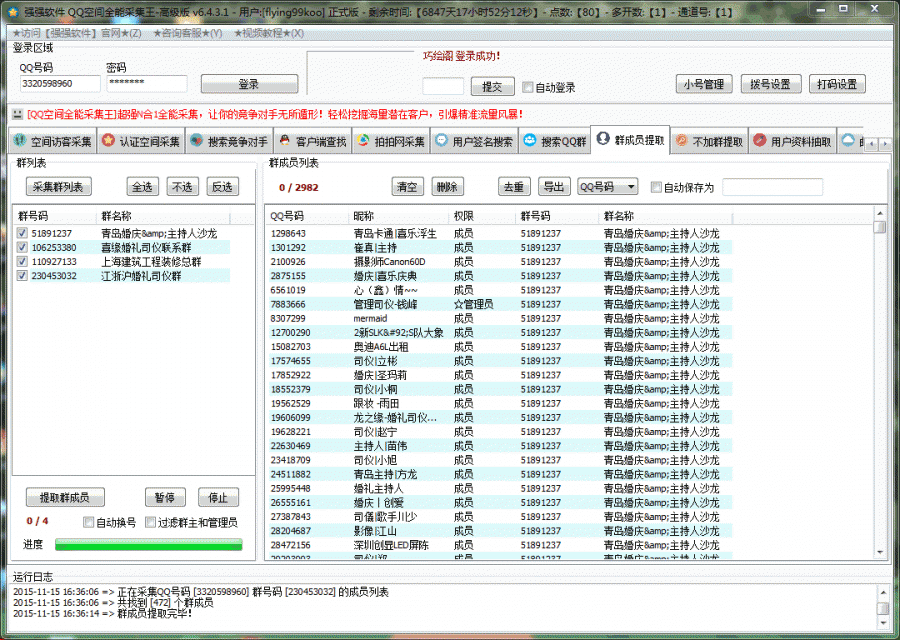
Task: Uncheck group 230453032 checkbox
Action: [x=22, y=276]
